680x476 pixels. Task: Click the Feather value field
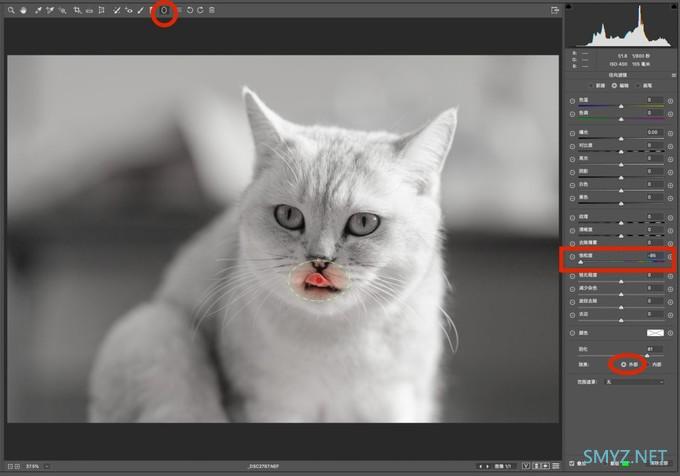click(x=653, y=349)
